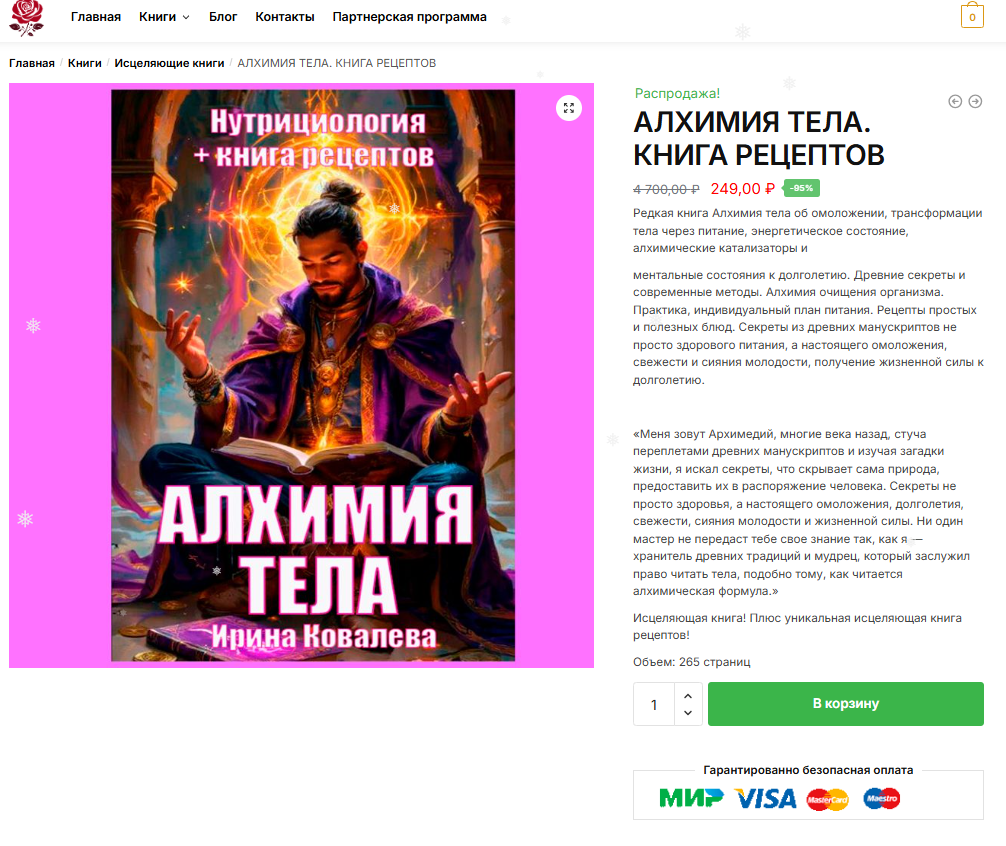
Task: Click the MasterCard payment logo
Action: point(828,799)
